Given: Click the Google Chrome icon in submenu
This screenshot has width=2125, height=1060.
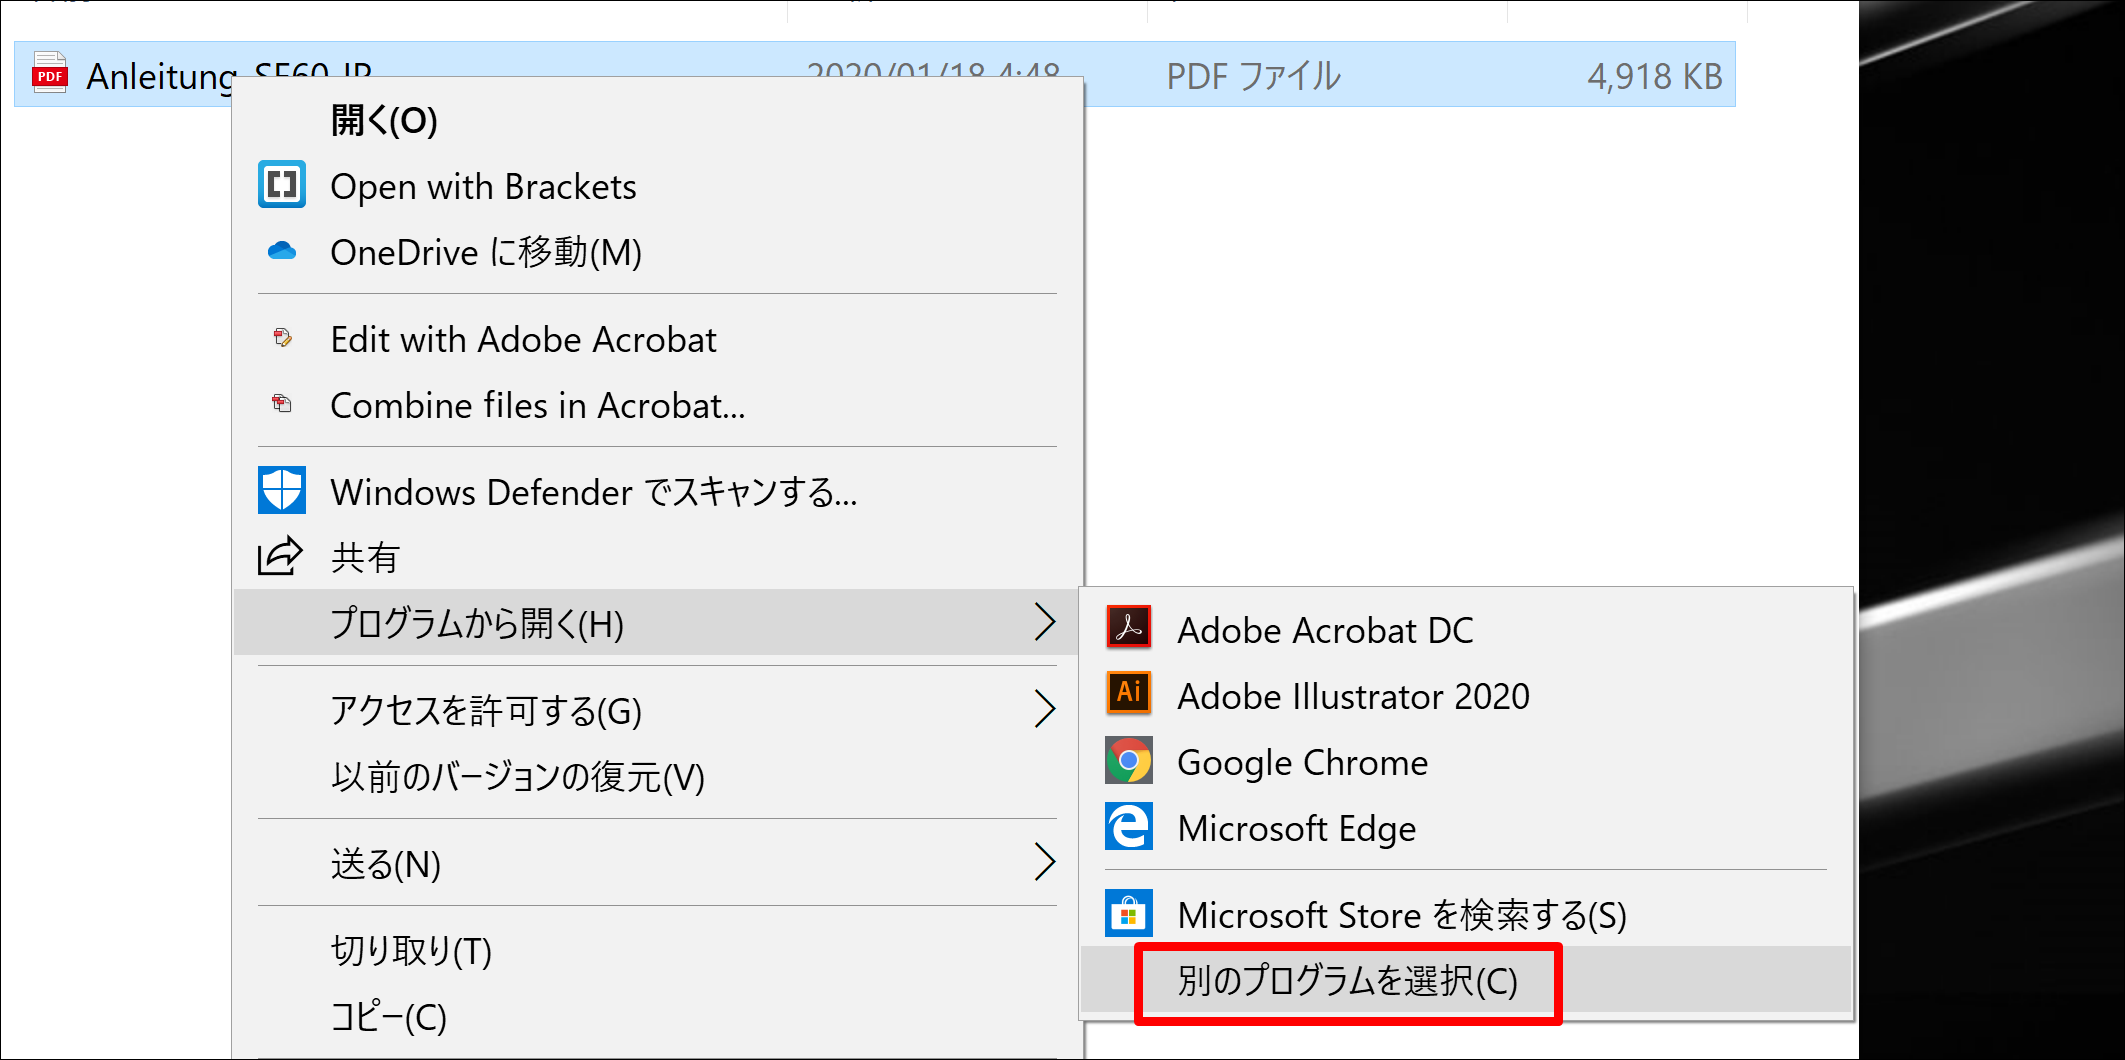Looking at the screenshot, I should pos(1129,761).
